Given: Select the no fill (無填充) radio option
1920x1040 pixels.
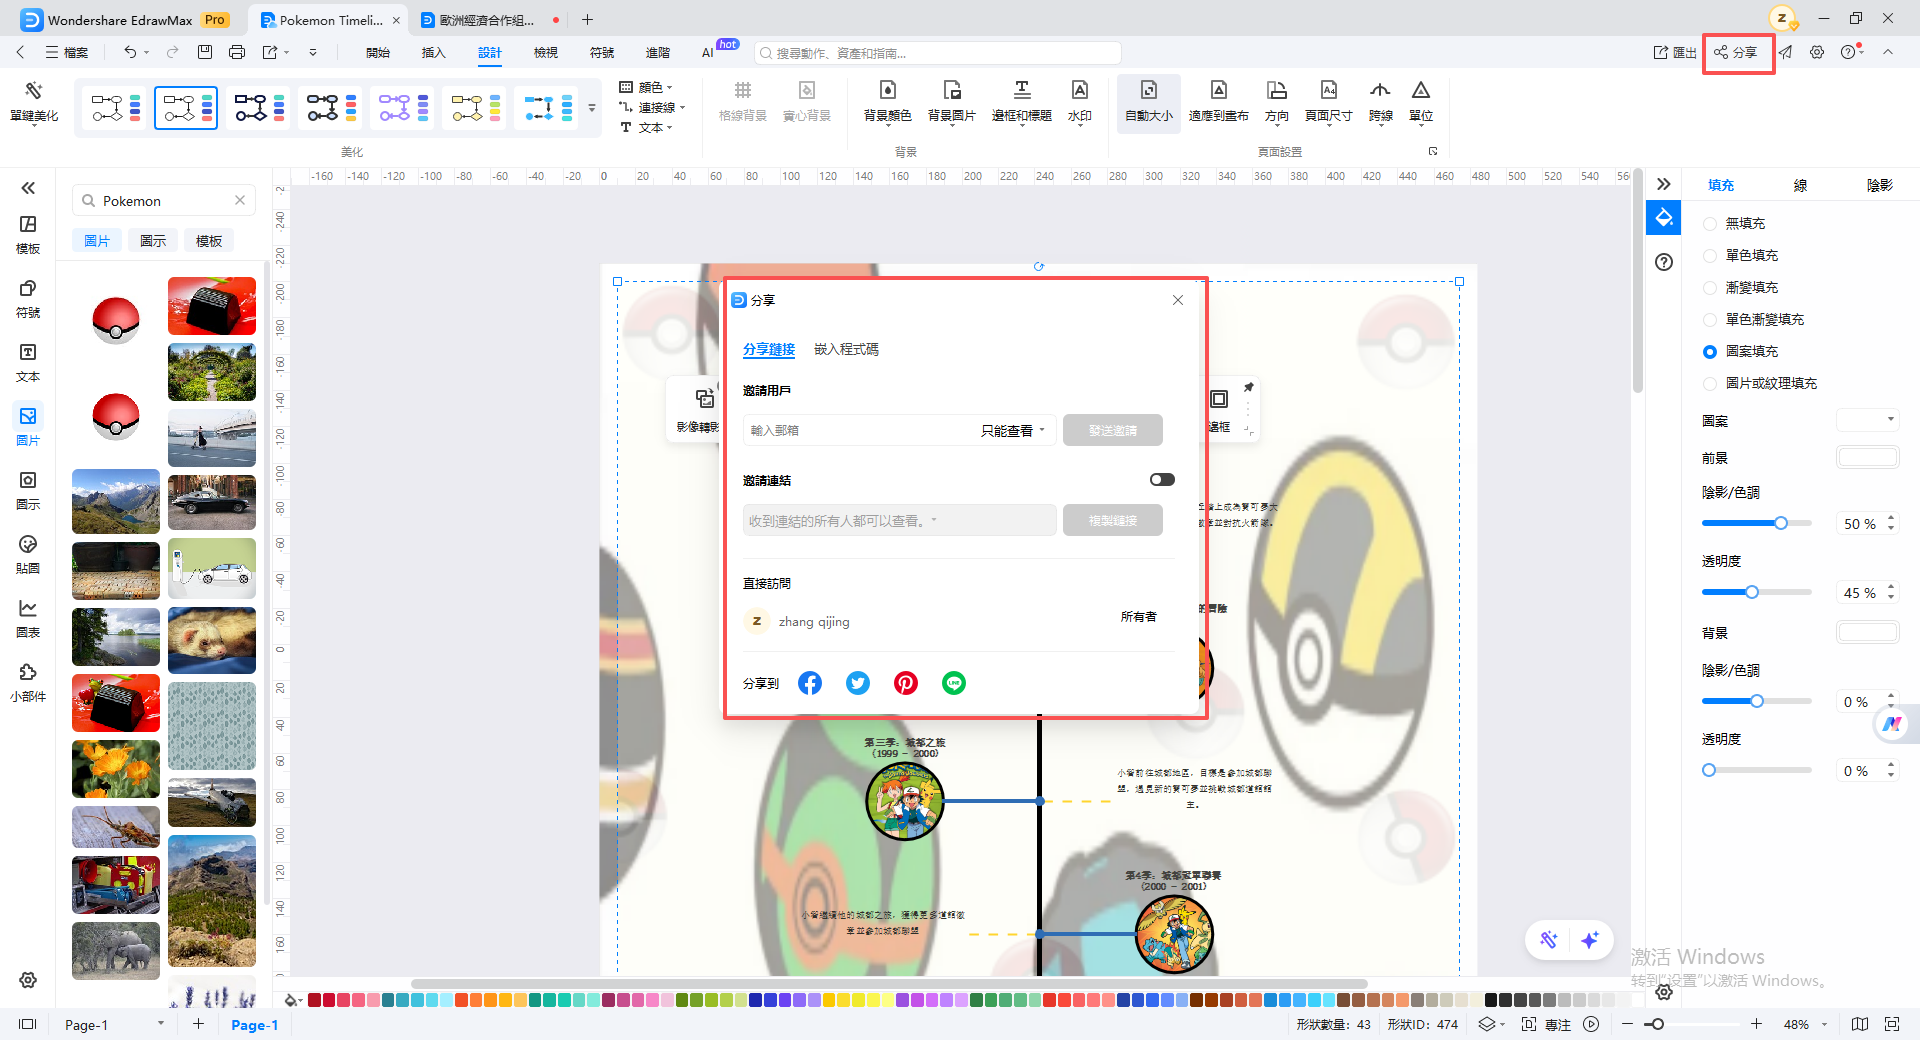Looking at the screenshot, I should pos(1710,224).
